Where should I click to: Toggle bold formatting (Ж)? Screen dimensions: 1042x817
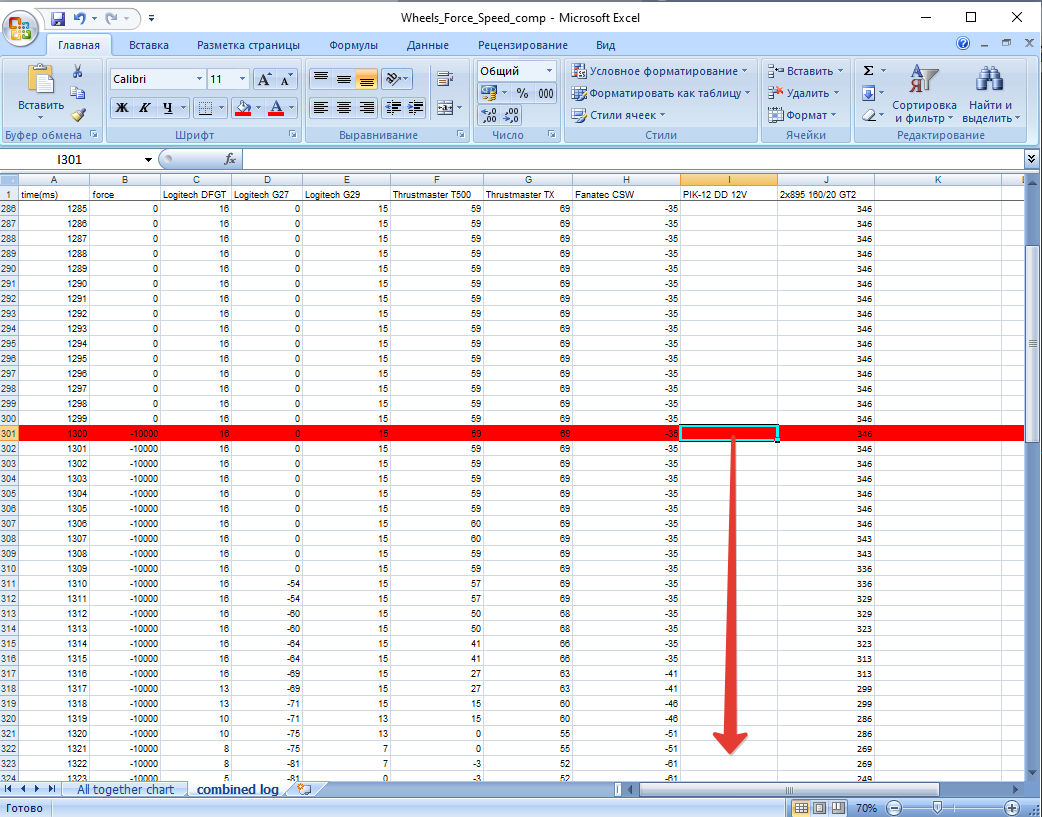pyautogui.click(x=121, y=108)
